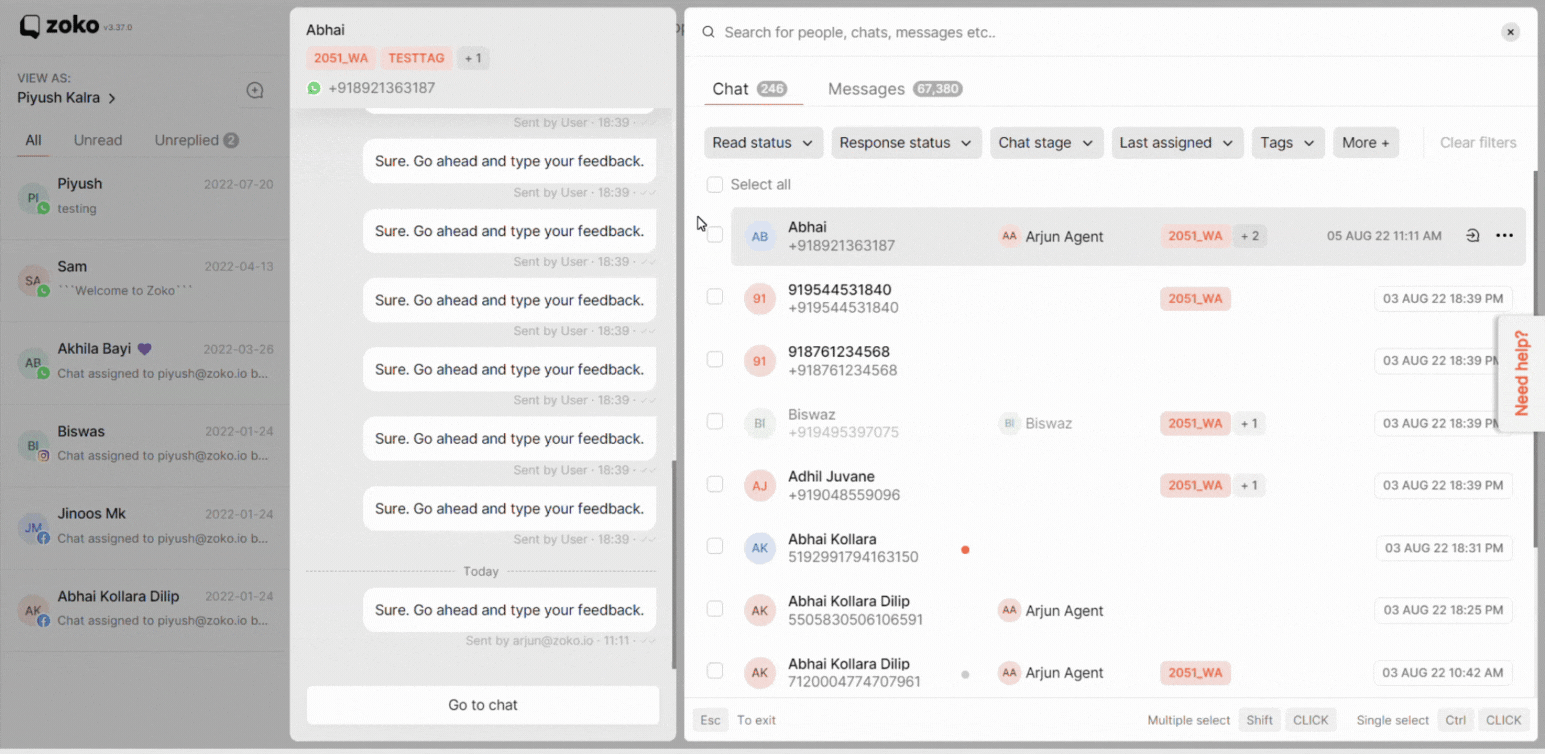Image resolution: width=1545 pixels, height=754 pixels.
Task: Open the Response status filter dropdown
Action: (x=906, y=143)
